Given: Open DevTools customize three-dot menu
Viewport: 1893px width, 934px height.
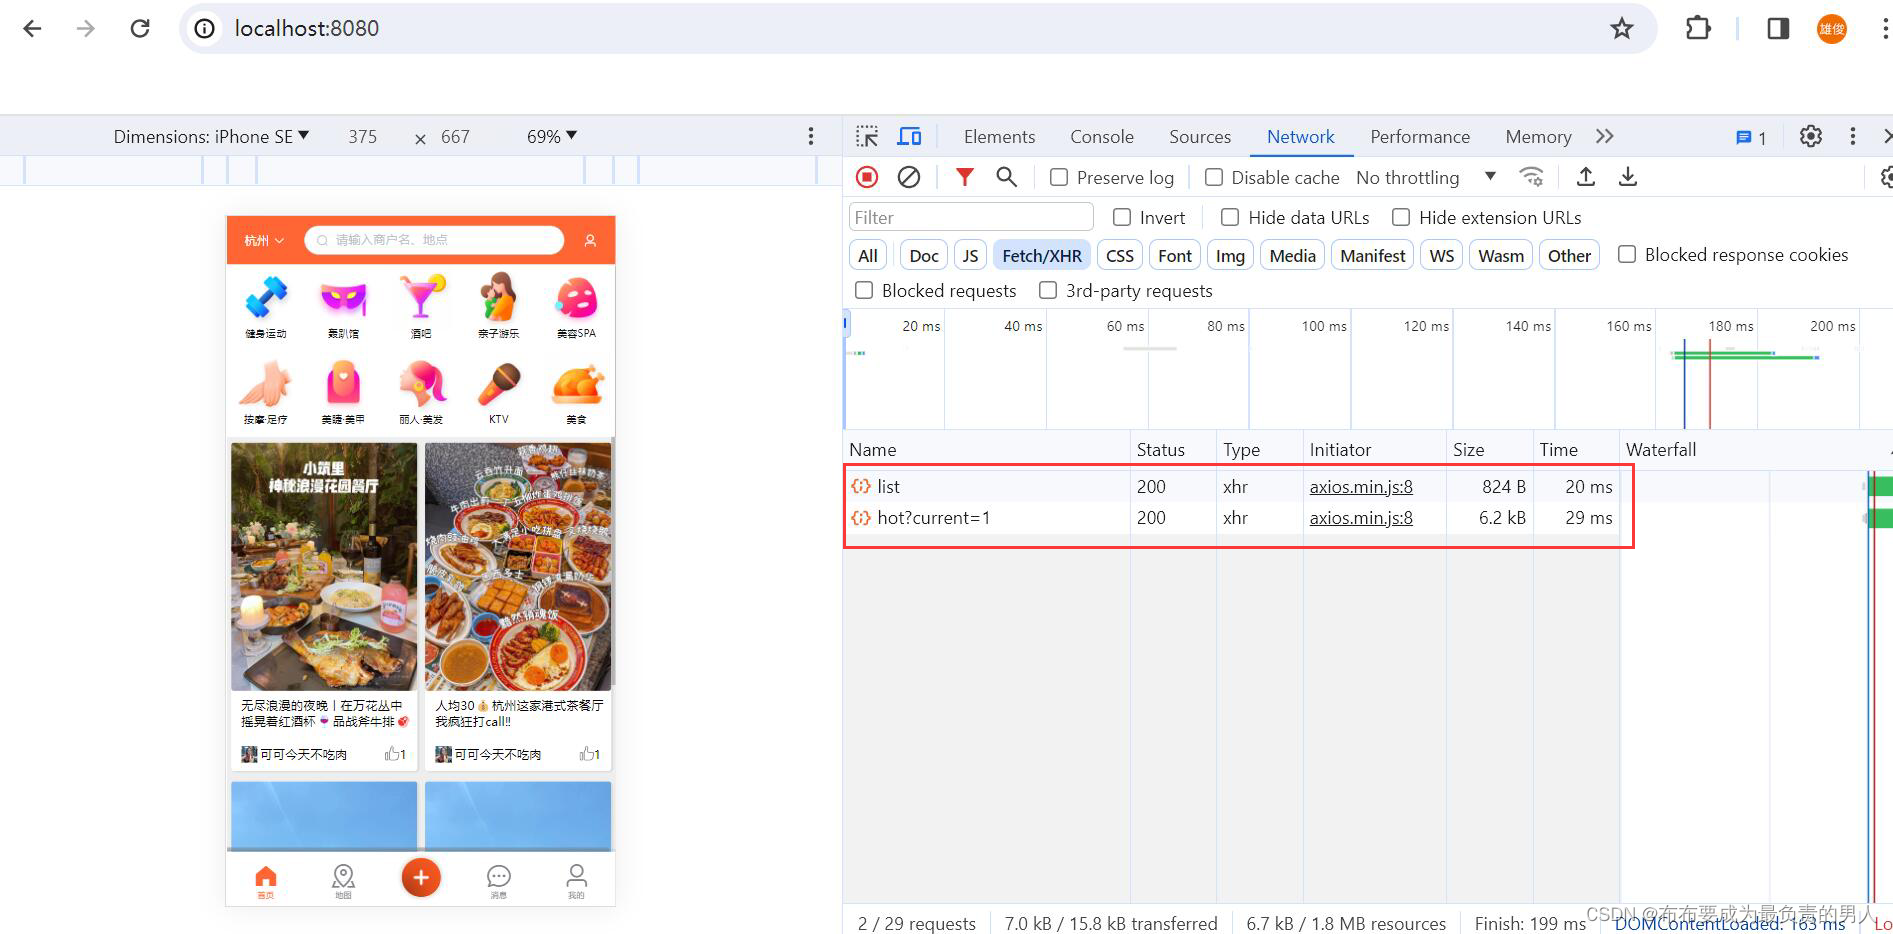Looking at the screenshot, I should click(x=1852, y=136).
